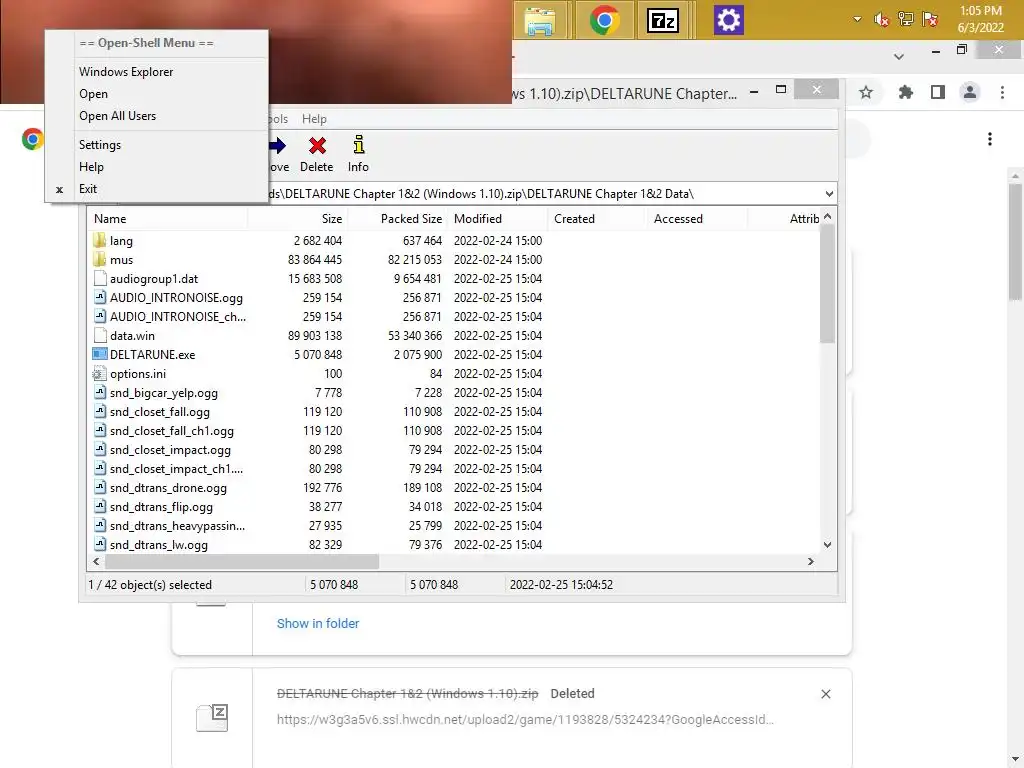Select the lang folder

coord(121,241)
